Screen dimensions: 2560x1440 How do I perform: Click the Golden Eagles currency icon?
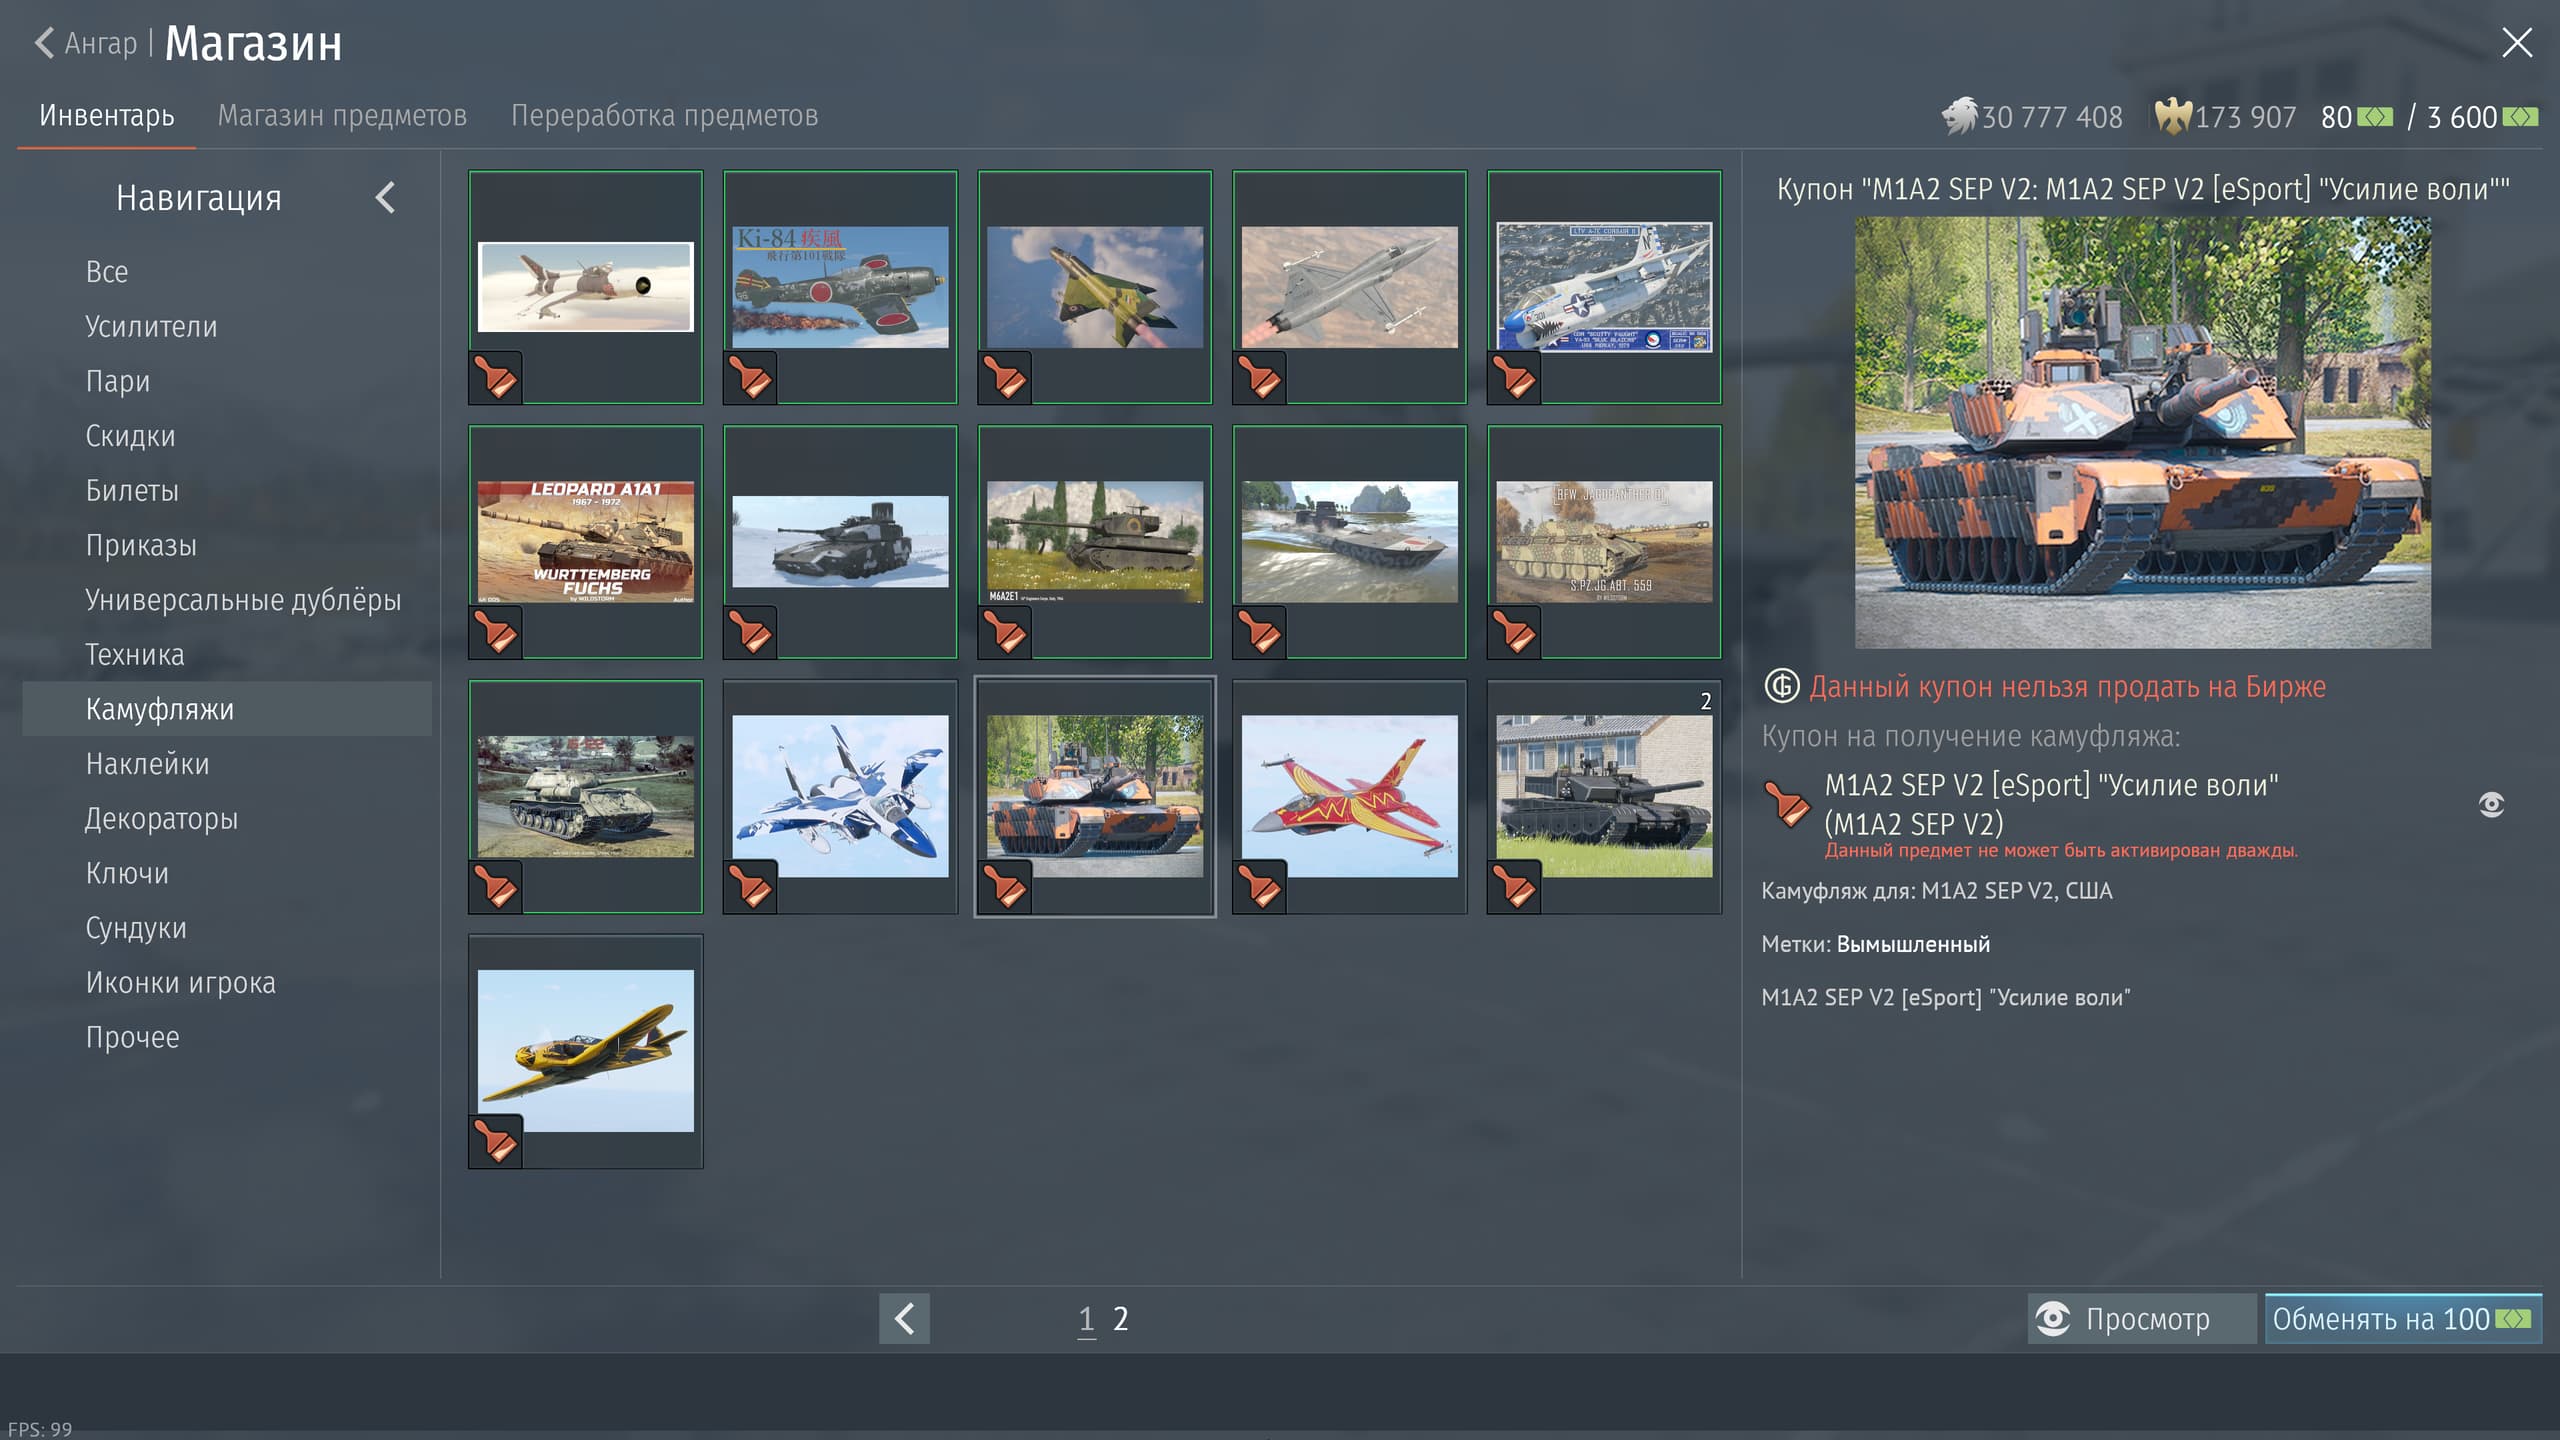coord(2172,116)
